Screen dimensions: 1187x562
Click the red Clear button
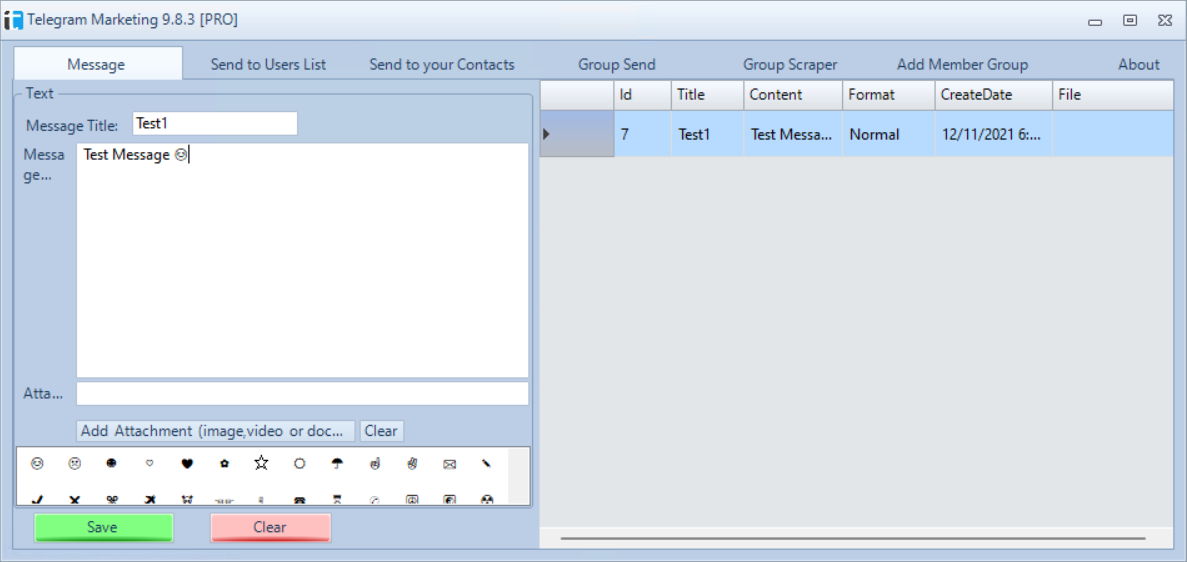click(x=270, y=527)
